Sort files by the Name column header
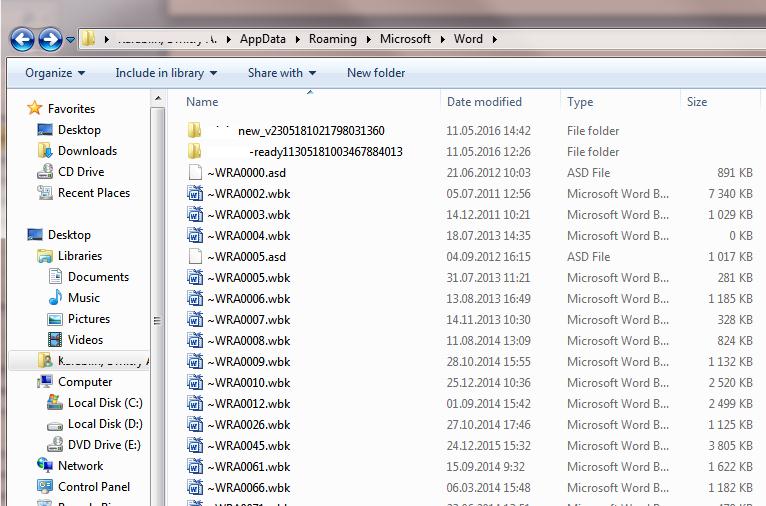The height and width of the screenshot is (506, 766). point(202,102)
